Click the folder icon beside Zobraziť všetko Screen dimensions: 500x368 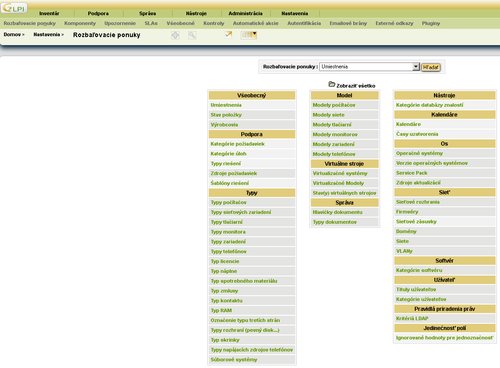[331, 84]
